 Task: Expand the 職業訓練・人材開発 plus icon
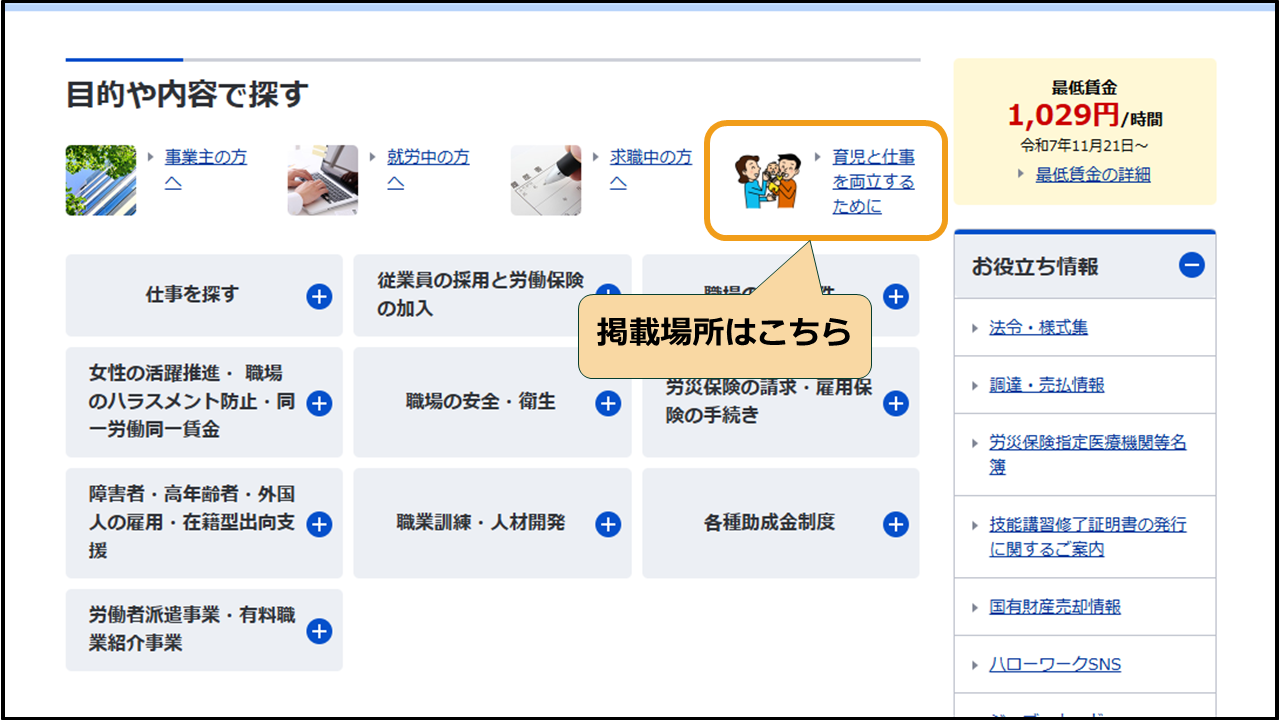tap(608, 524)
